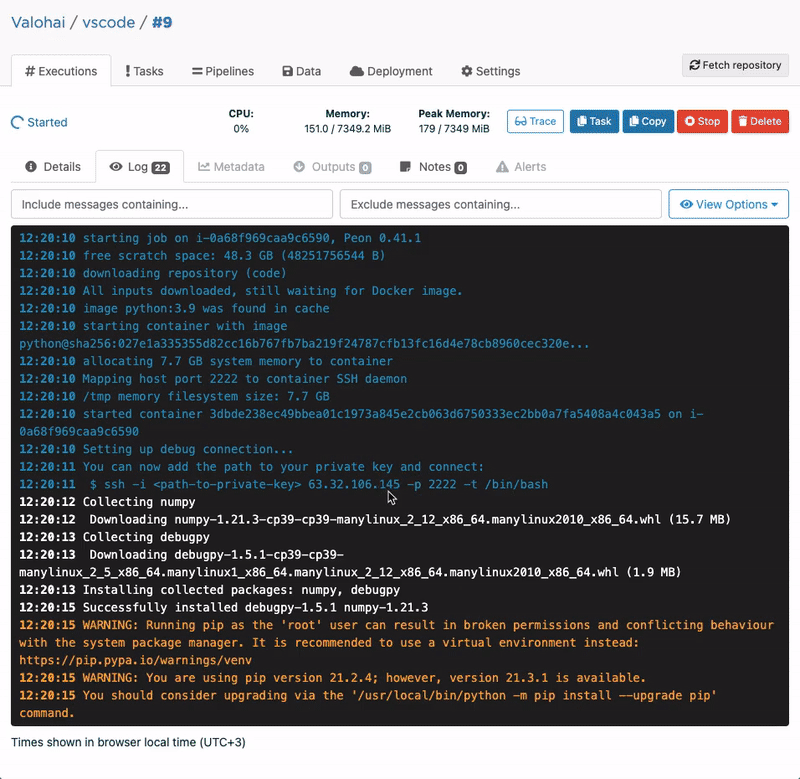Click the Exclude messages containing field
The width and height of the screenshot is (800, 779).
coord(500,204)
